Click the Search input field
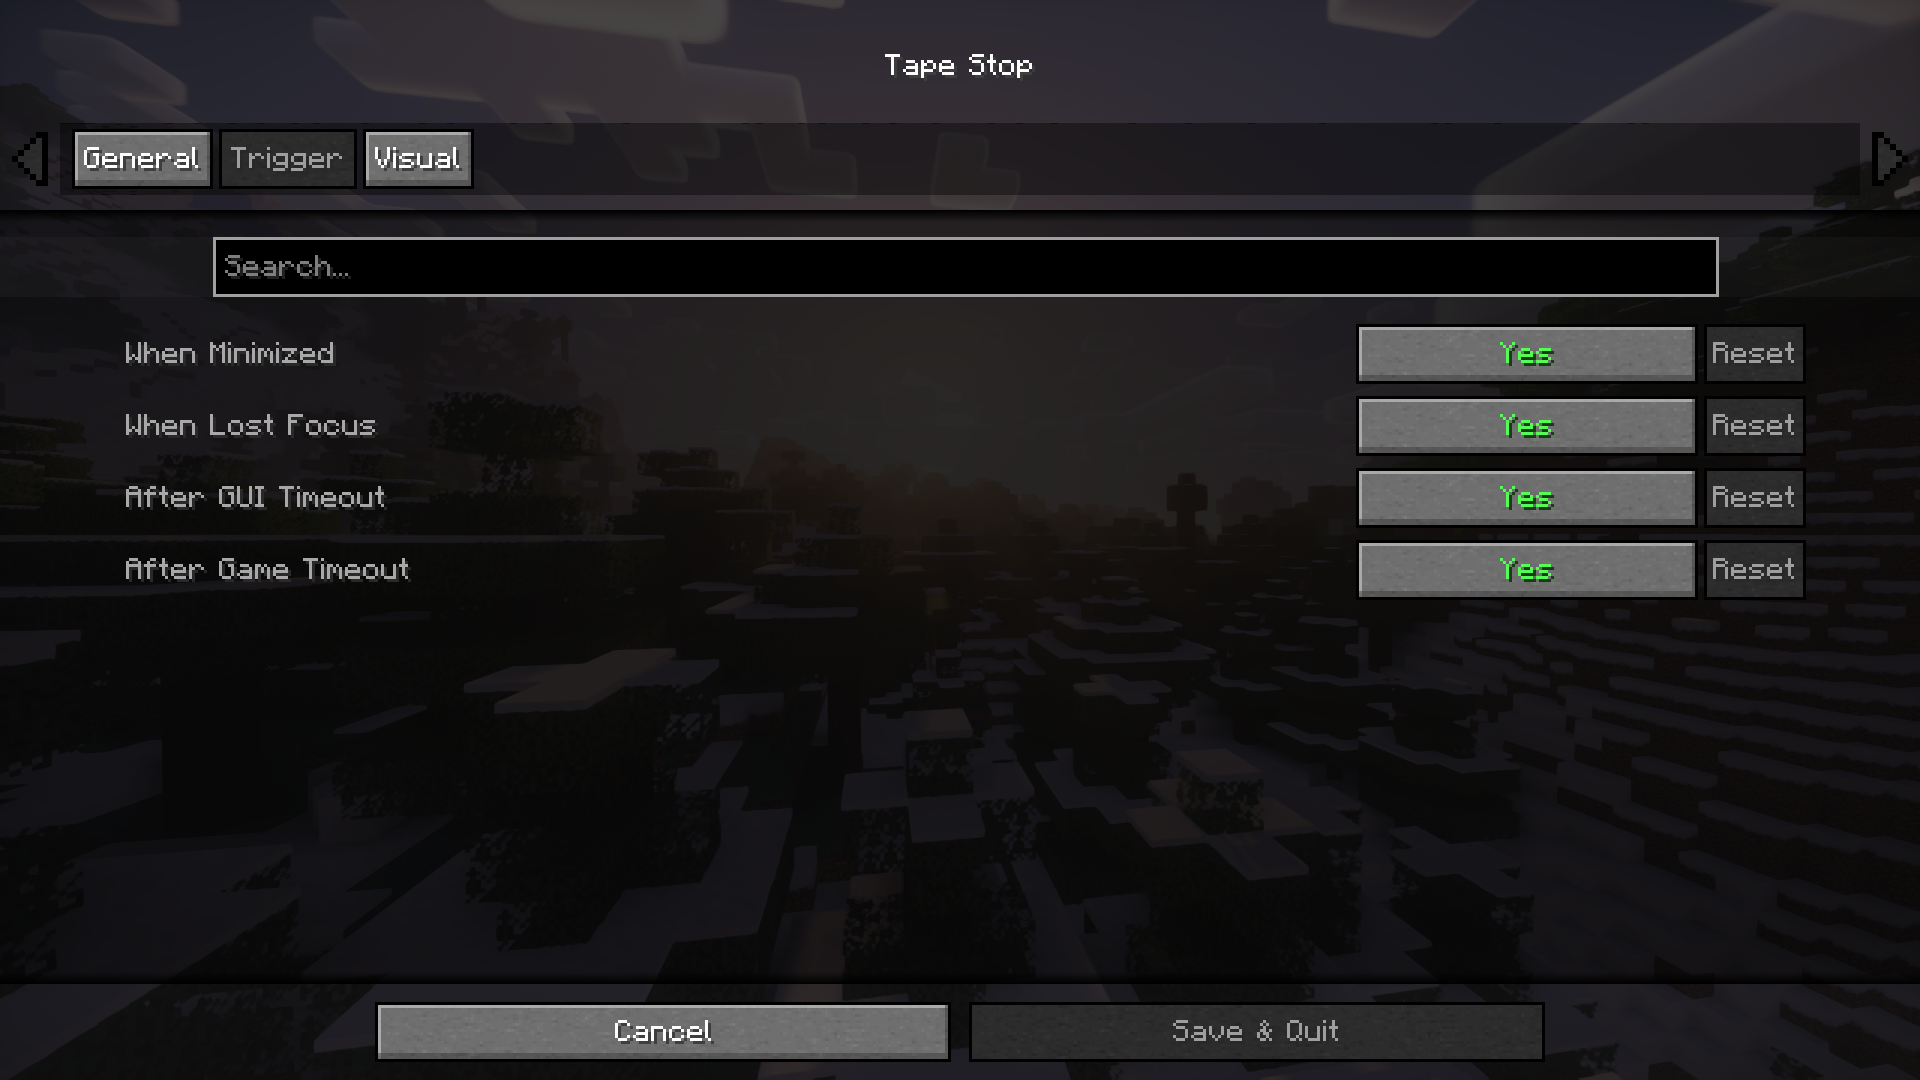Screen dimensions: 1920x1080 click(965, 266)
